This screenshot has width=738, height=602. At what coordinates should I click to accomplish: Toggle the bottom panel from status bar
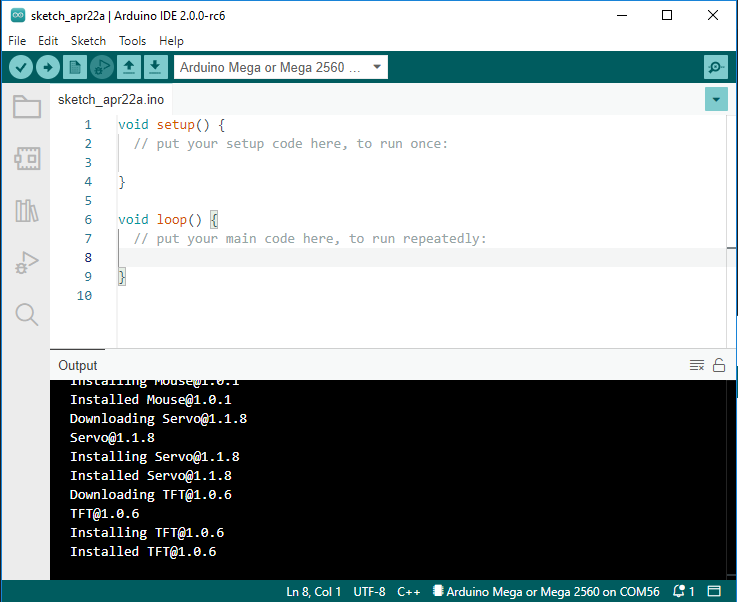pyautogui.click(x=714, y=591)
